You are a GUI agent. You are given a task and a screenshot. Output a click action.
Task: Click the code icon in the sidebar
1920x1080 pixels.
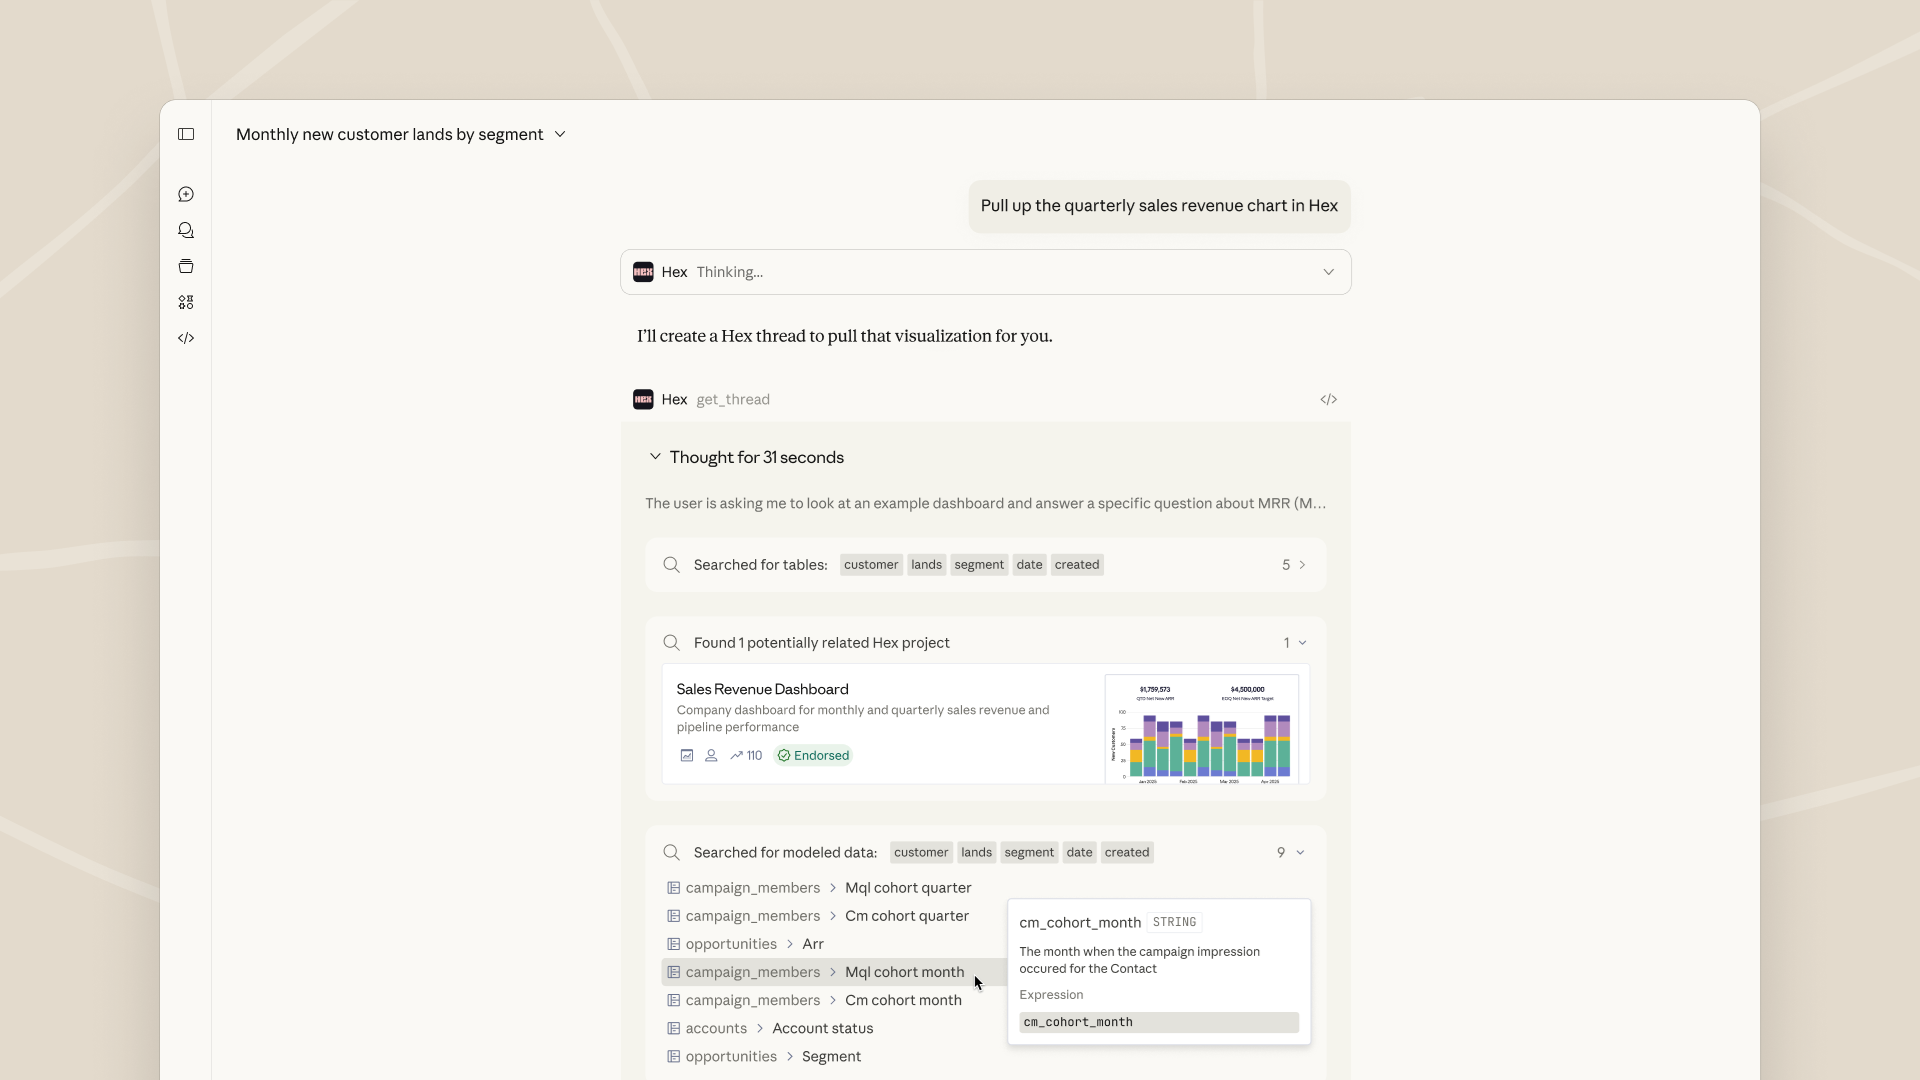click(186, 338)
